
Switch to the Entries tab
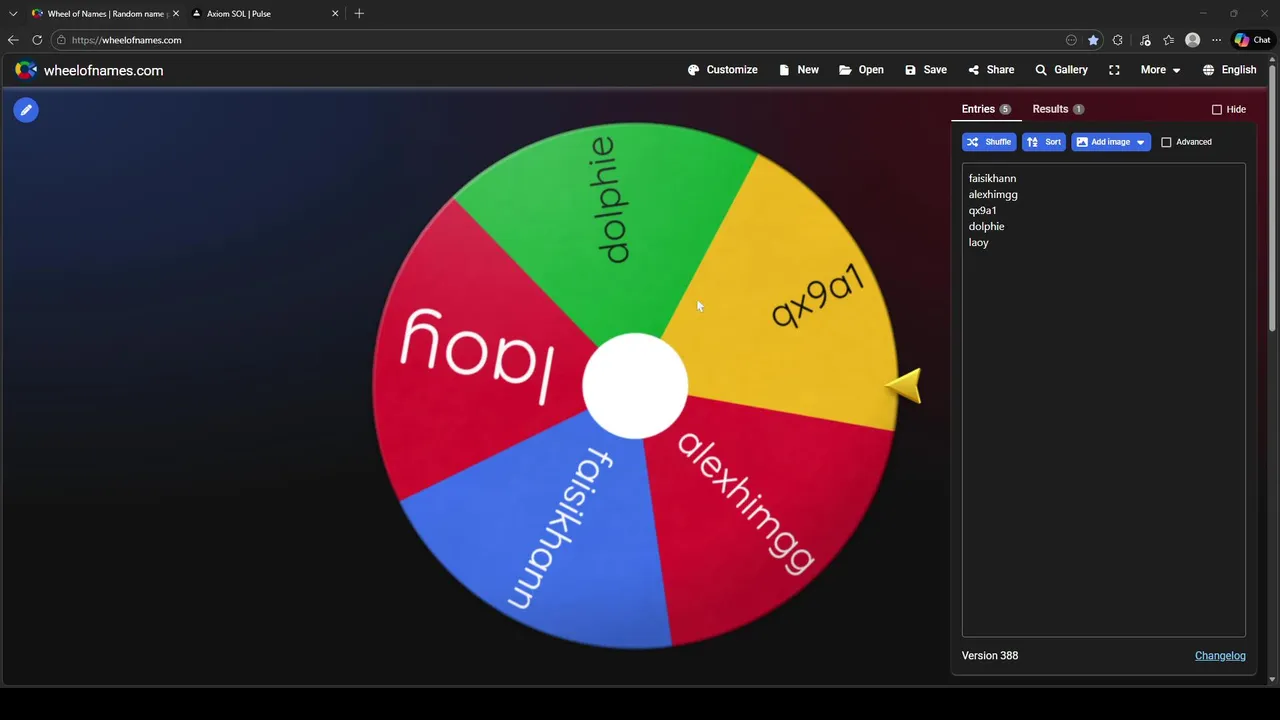986,109
